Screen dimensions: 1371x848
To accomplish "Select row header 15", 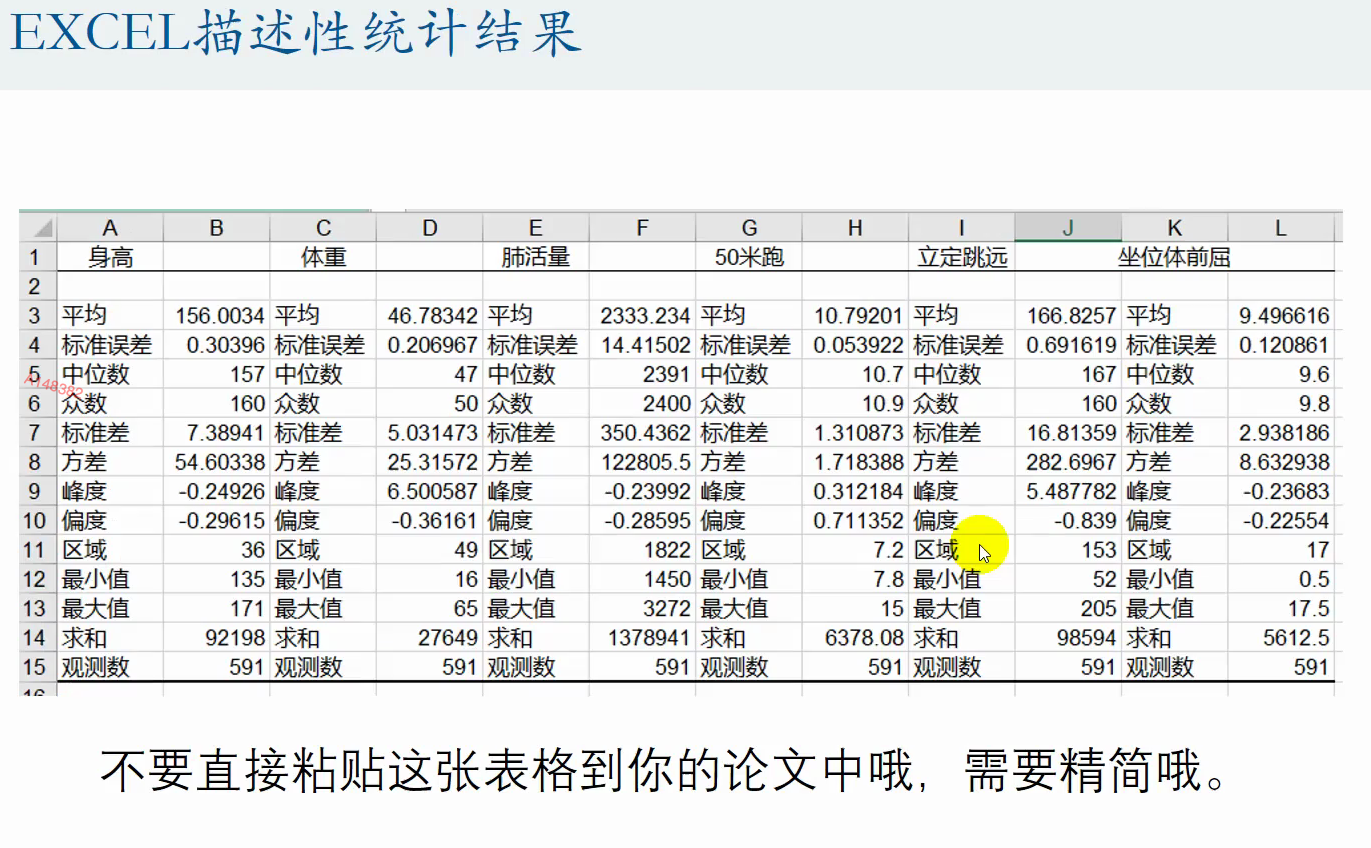I will pyautogui.click(x=38, y=667).
